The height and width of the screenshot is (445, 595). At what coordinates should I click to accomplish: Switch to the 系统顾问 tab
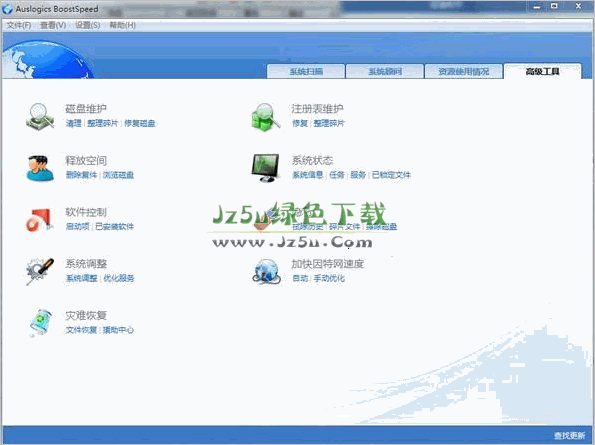[x=385, y=71]
